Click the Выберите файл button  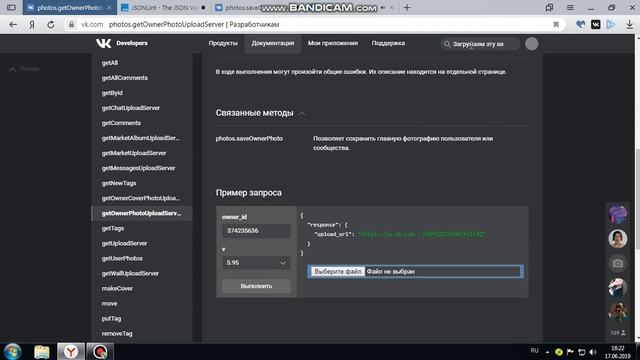[338, 271]
